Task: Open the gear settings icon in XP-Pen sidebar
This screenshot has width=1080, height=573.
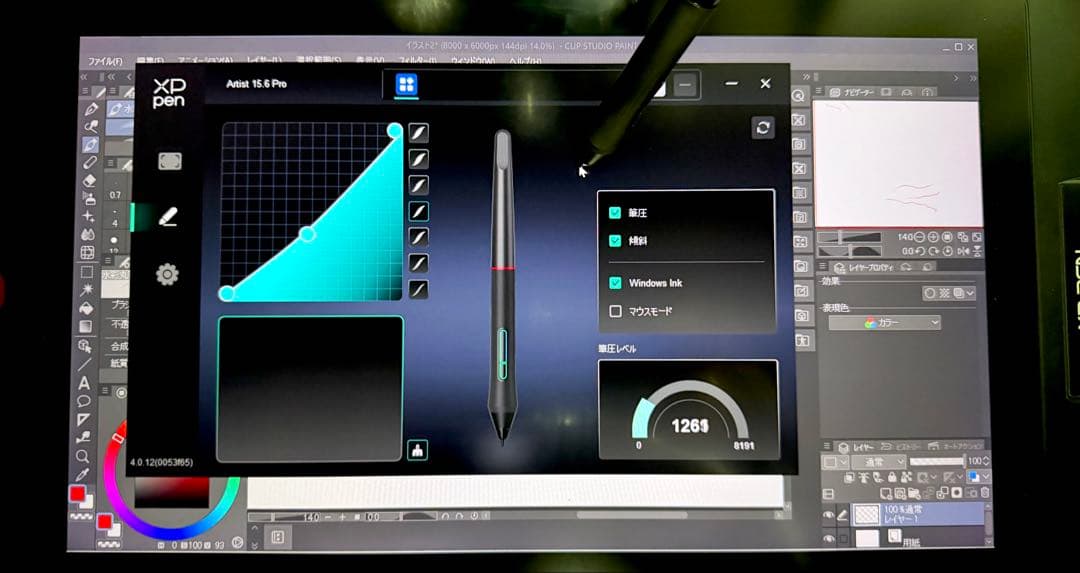Action: coord(167,275)
